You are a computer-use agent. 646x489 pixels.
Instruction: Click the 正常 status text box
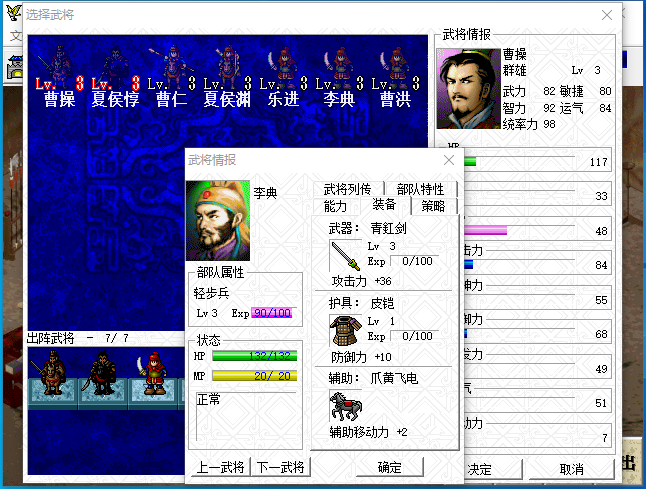coord(246,416)
